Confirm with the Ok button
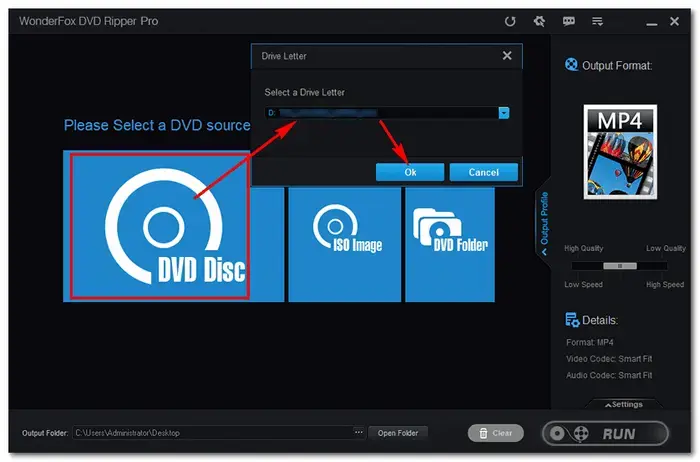700x462 pixels. (x=410, y=172)
